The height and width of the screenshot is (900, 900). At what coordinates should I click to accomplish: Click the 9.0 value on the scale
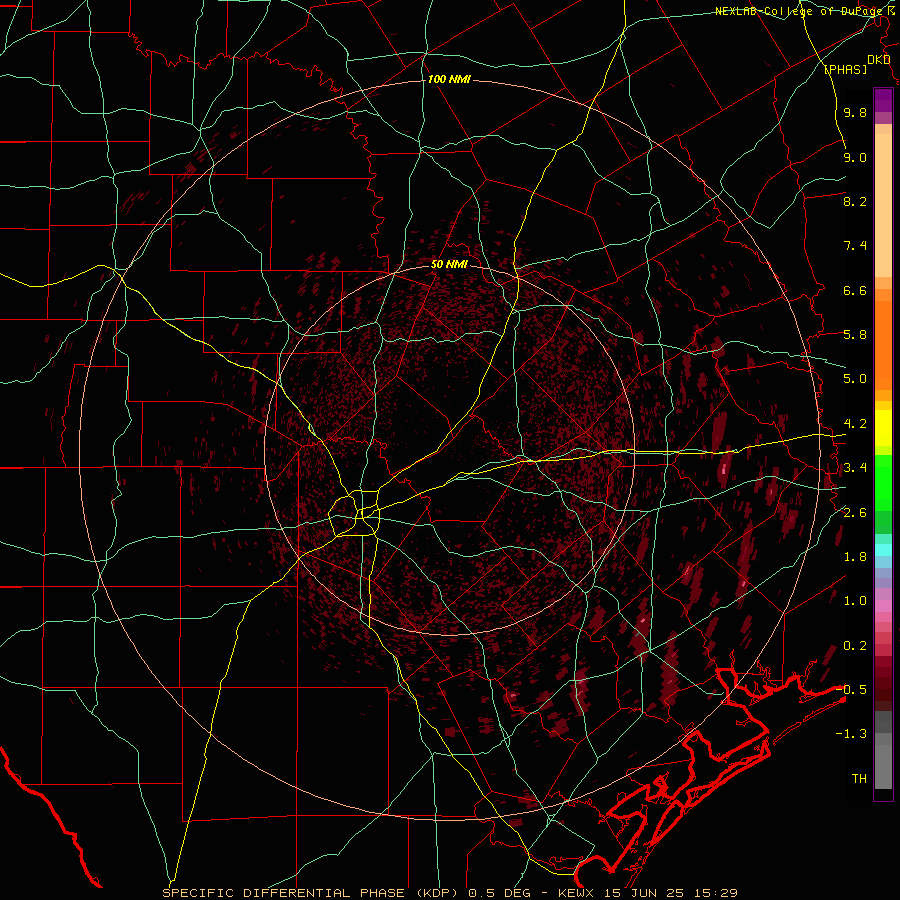(x=855, y=158)
